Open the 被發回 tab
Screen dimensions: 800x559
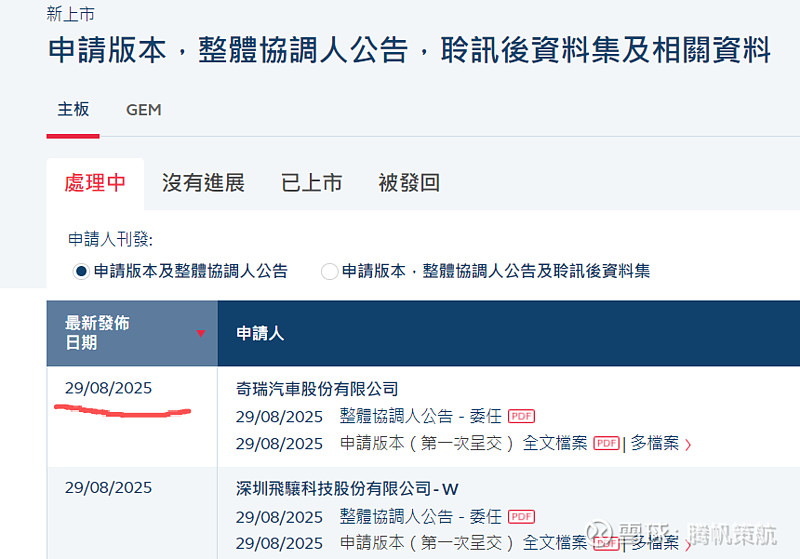[x=409, y=183]
